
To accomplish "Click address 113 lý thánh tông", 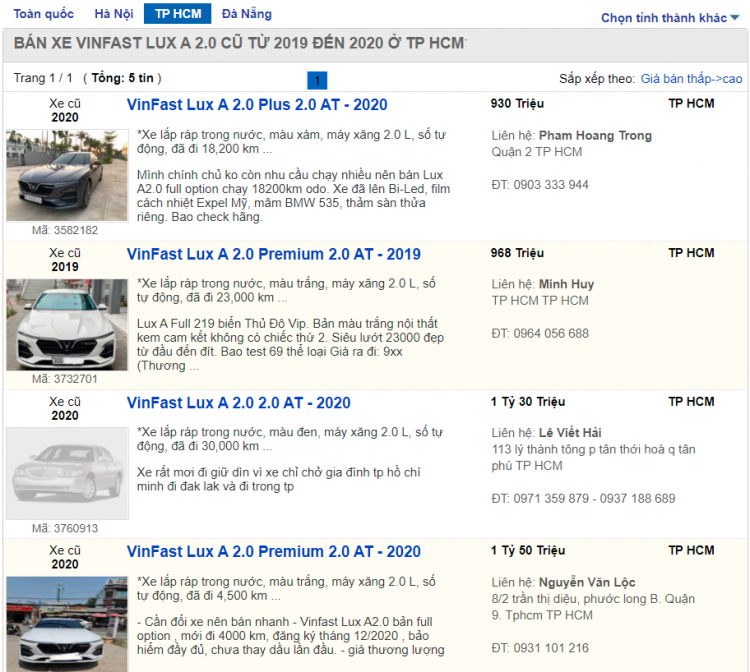I will tap(593, 457).
